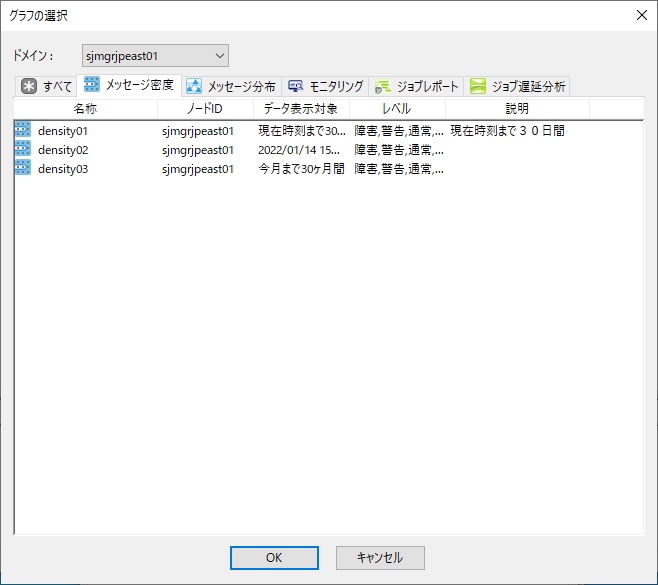
Task: Click the キャンセル button
Action: (x=380, y=558)
